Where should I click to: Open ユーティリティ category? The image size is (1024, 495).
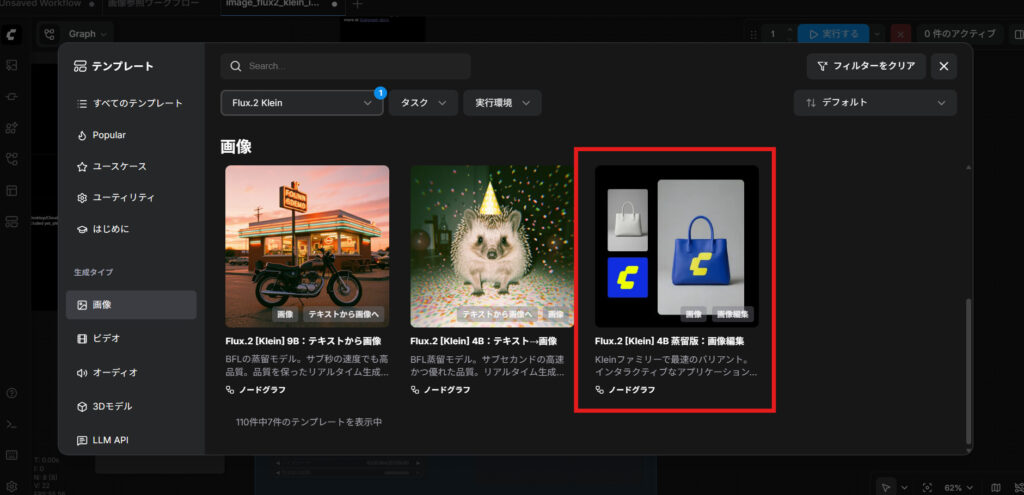[x=123, y=197]
